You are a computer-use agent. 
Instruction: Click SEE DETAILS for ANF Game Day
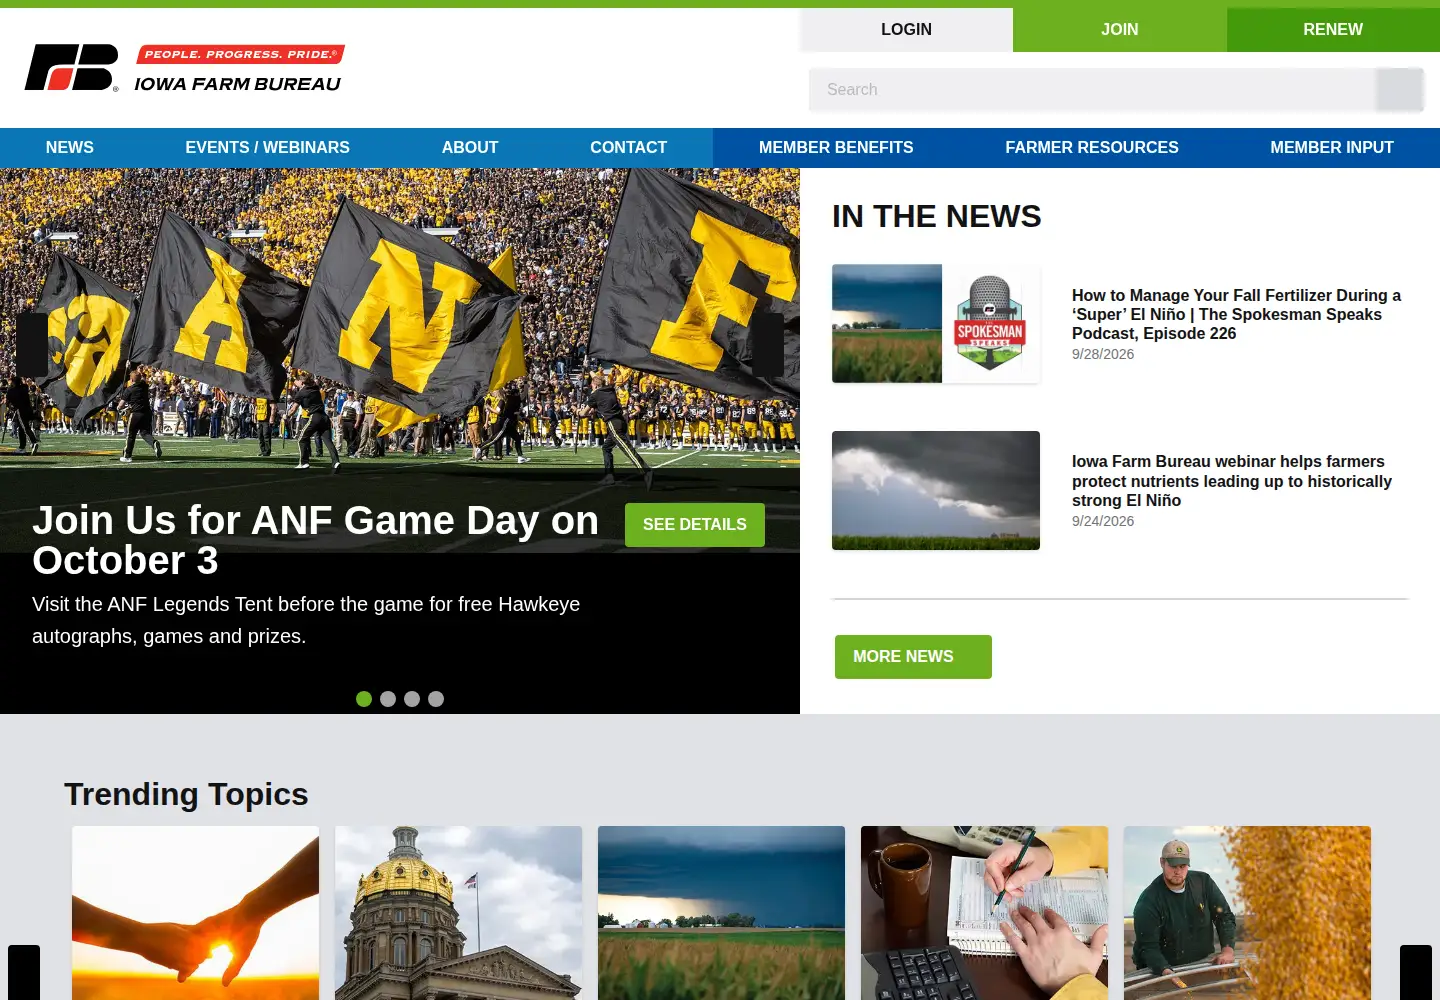click(x=695, y=525)
